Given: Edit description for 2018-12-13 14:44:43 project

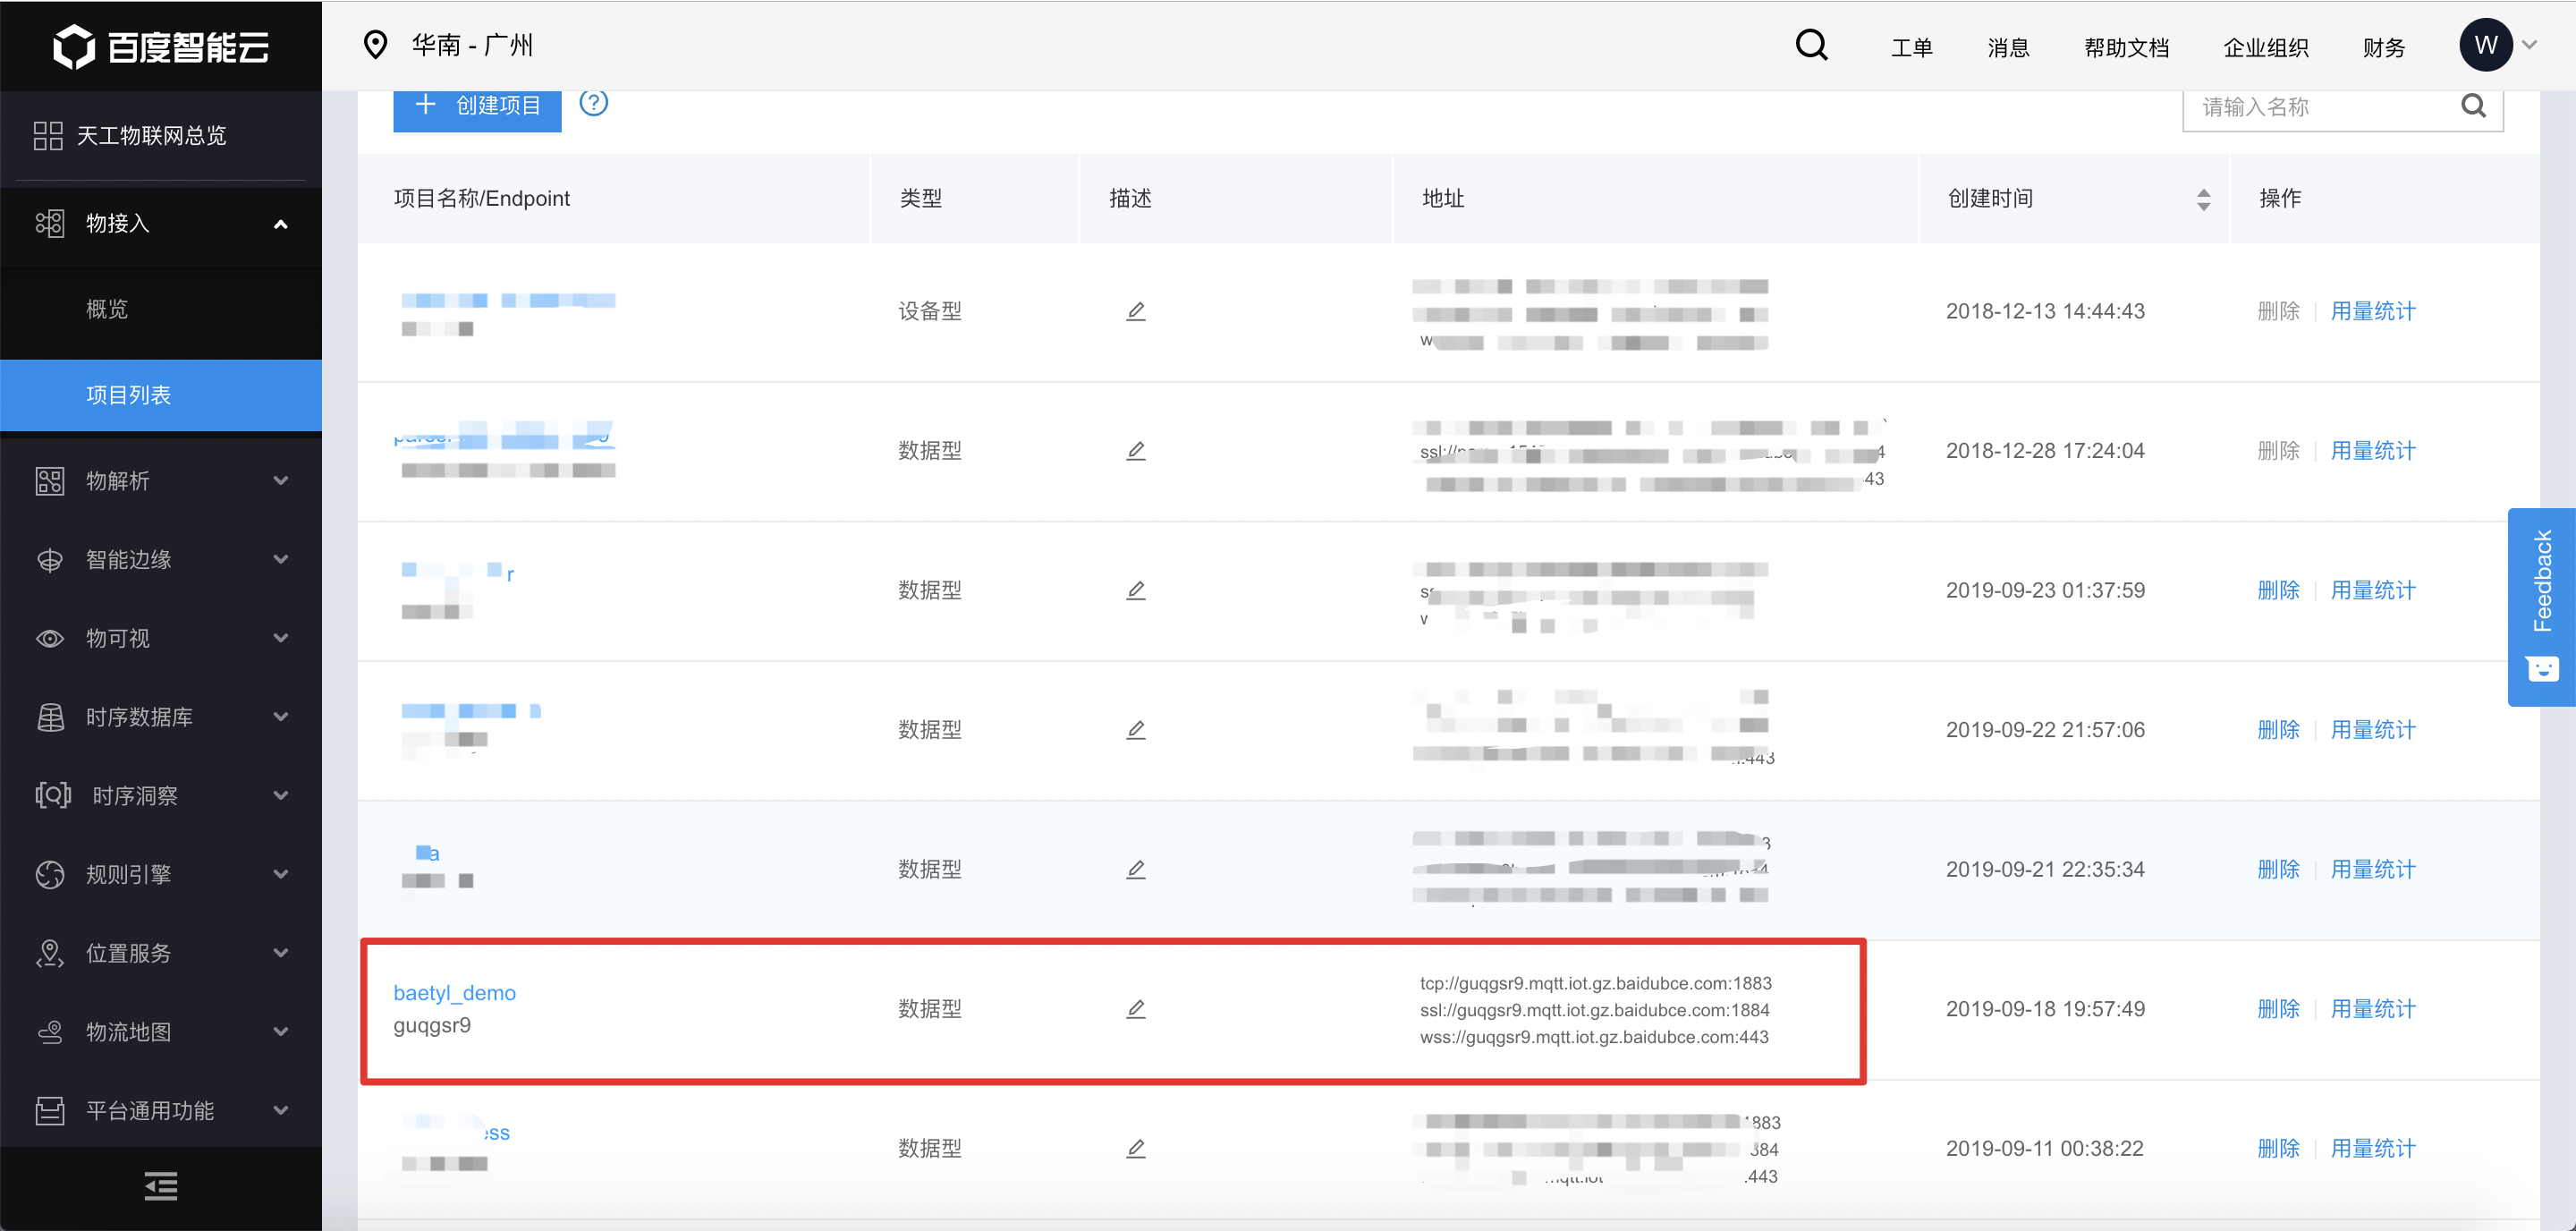Looking at the screenshot, I should click(1135, 311).
